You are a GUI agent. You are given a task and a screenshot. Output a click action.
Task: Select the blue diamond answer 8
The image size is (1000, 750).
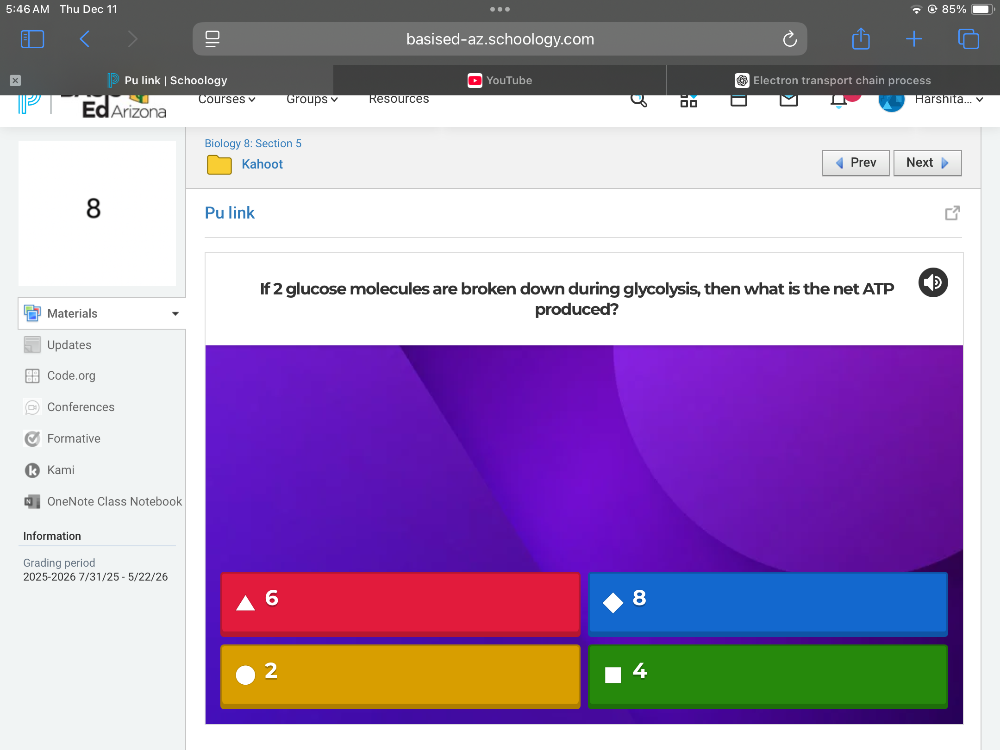[x=766, y=603]
